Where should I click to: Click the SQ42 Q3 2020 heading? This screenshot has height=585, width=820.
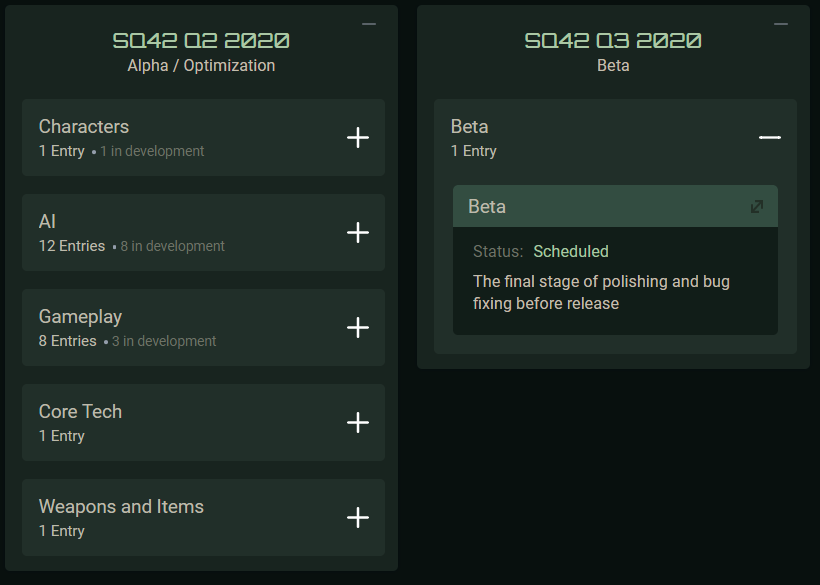[613, 41]
